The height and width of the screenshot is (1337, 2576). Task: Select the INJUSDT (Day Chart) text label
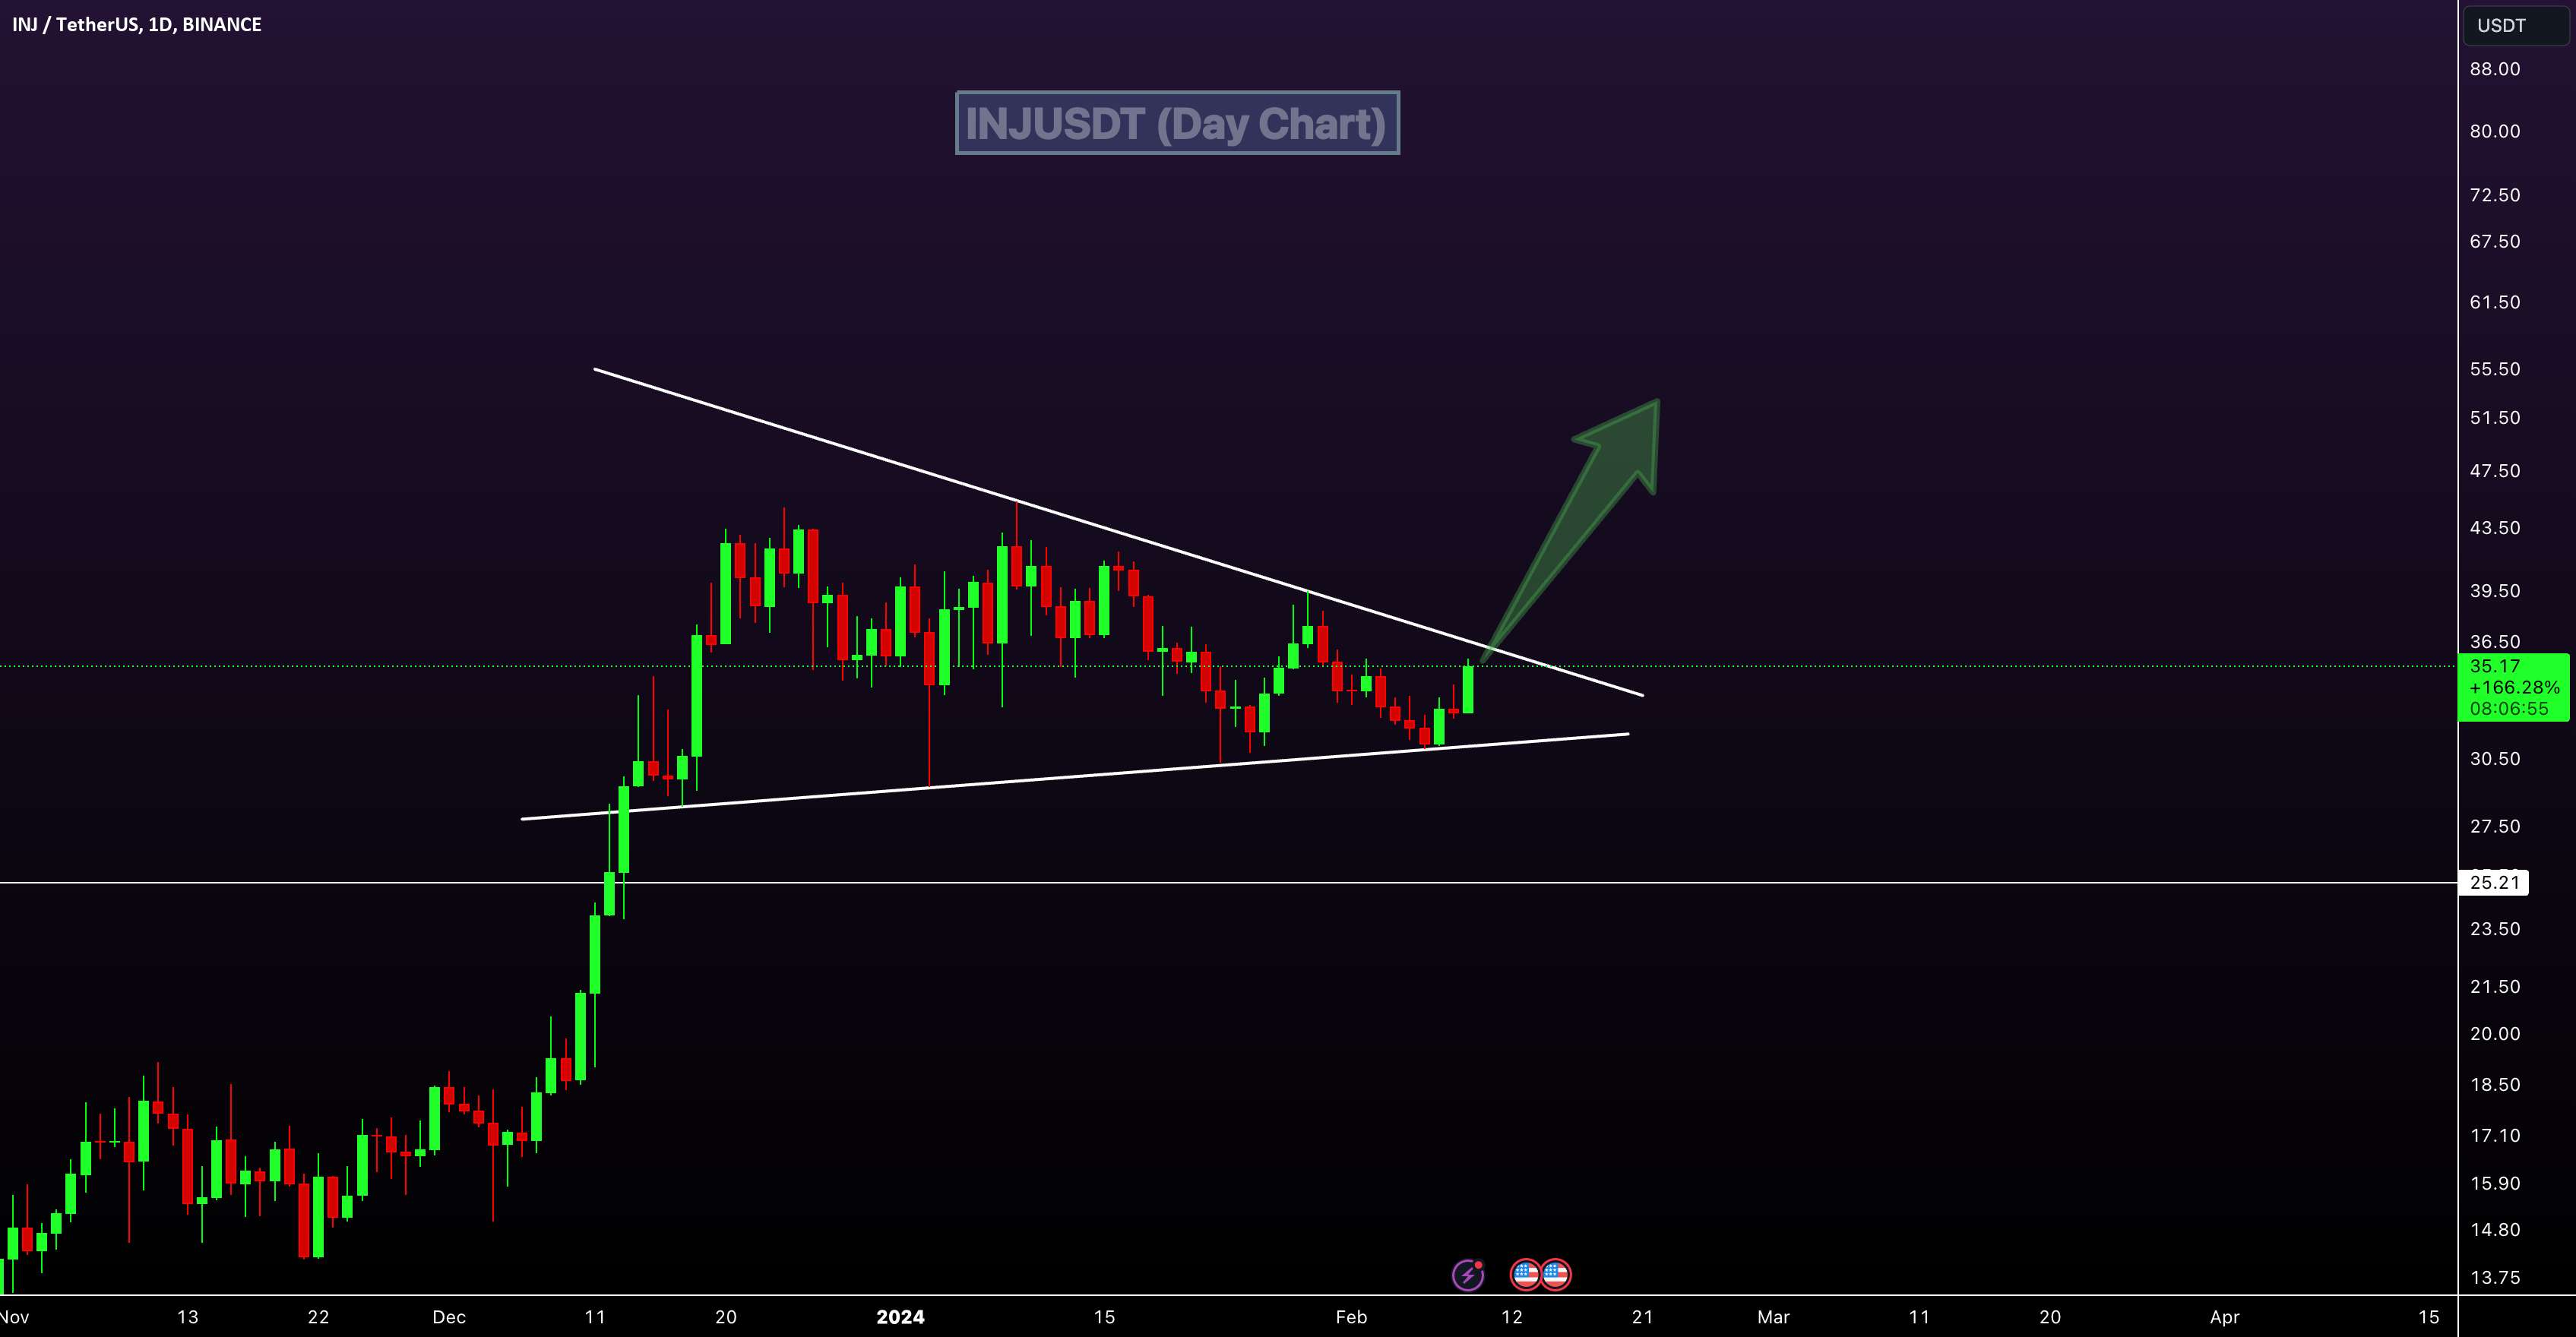[x=1177, y=123]
